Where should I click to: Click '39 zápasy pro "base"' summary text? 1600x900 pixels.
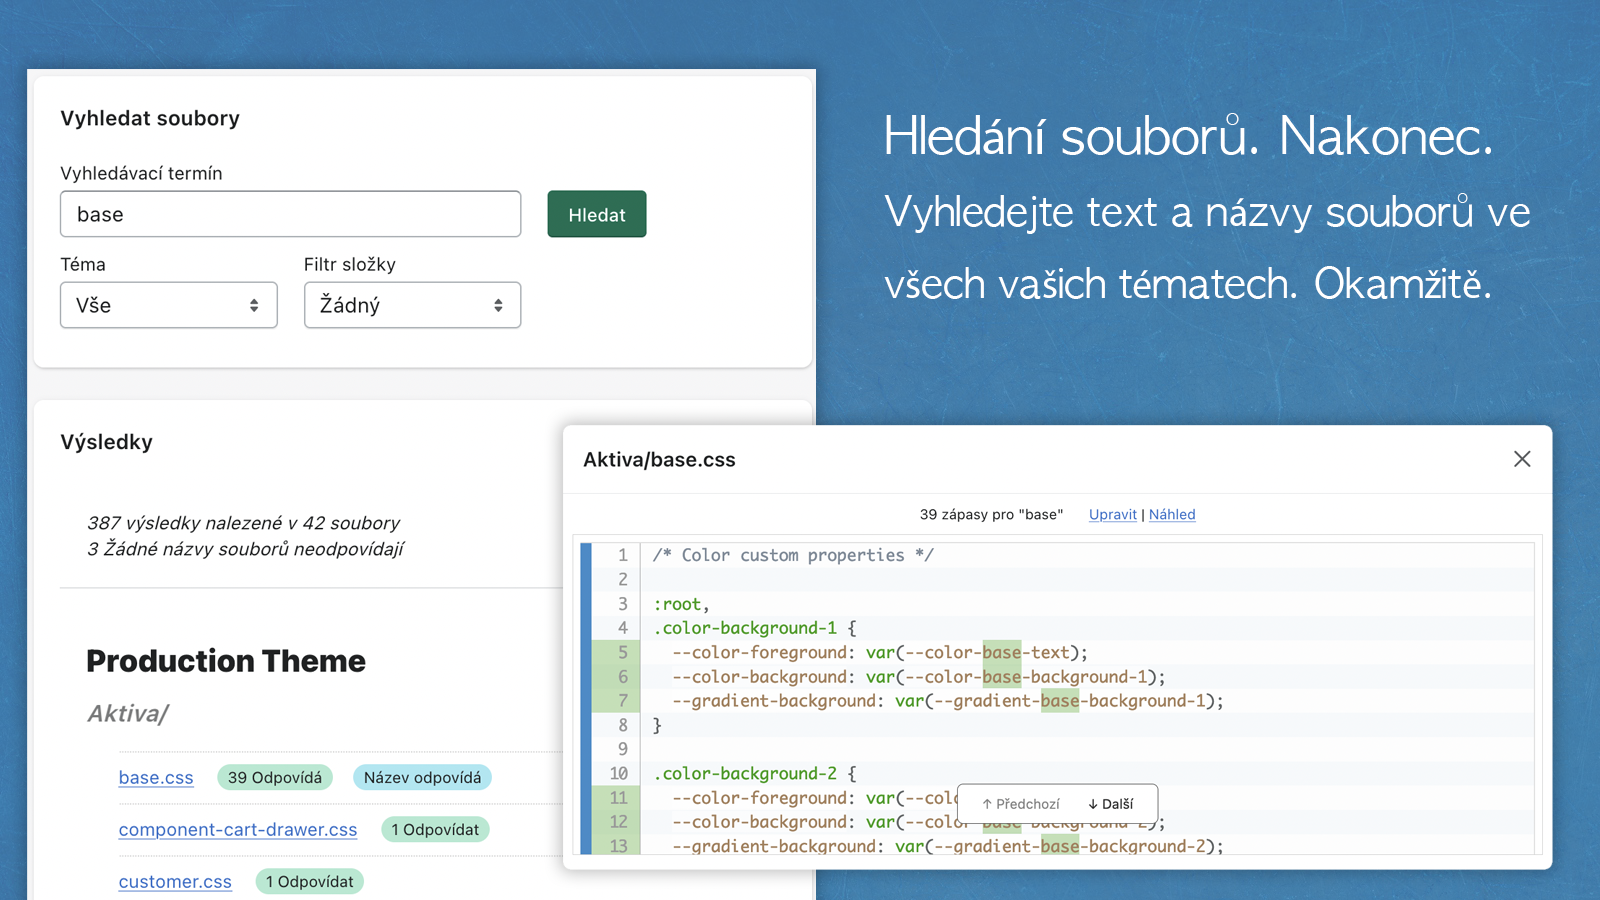click(991, 514)
